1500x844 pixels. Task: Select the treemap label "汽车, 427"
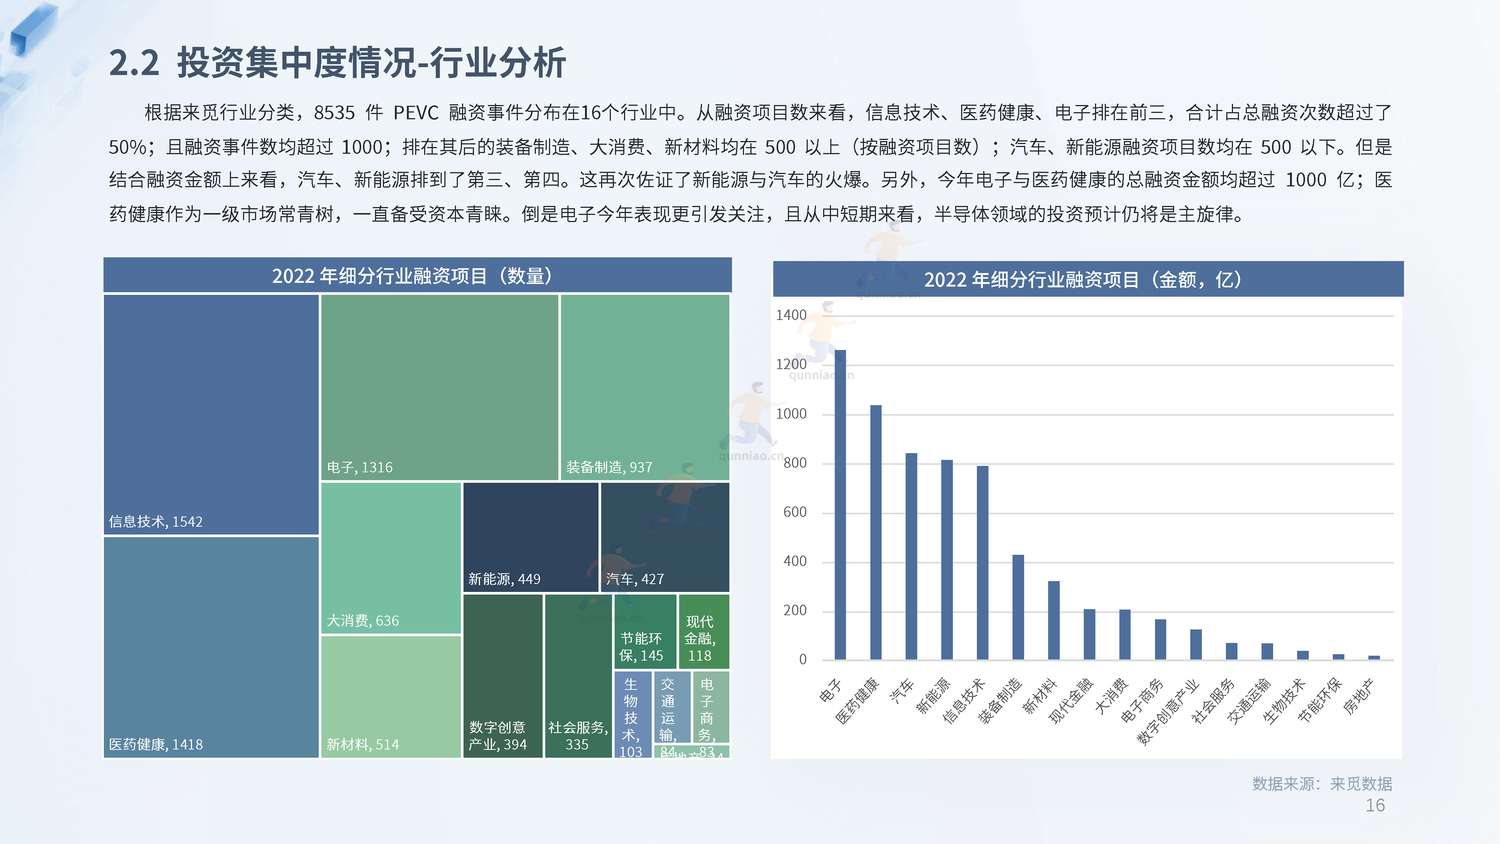coord(635,579)
